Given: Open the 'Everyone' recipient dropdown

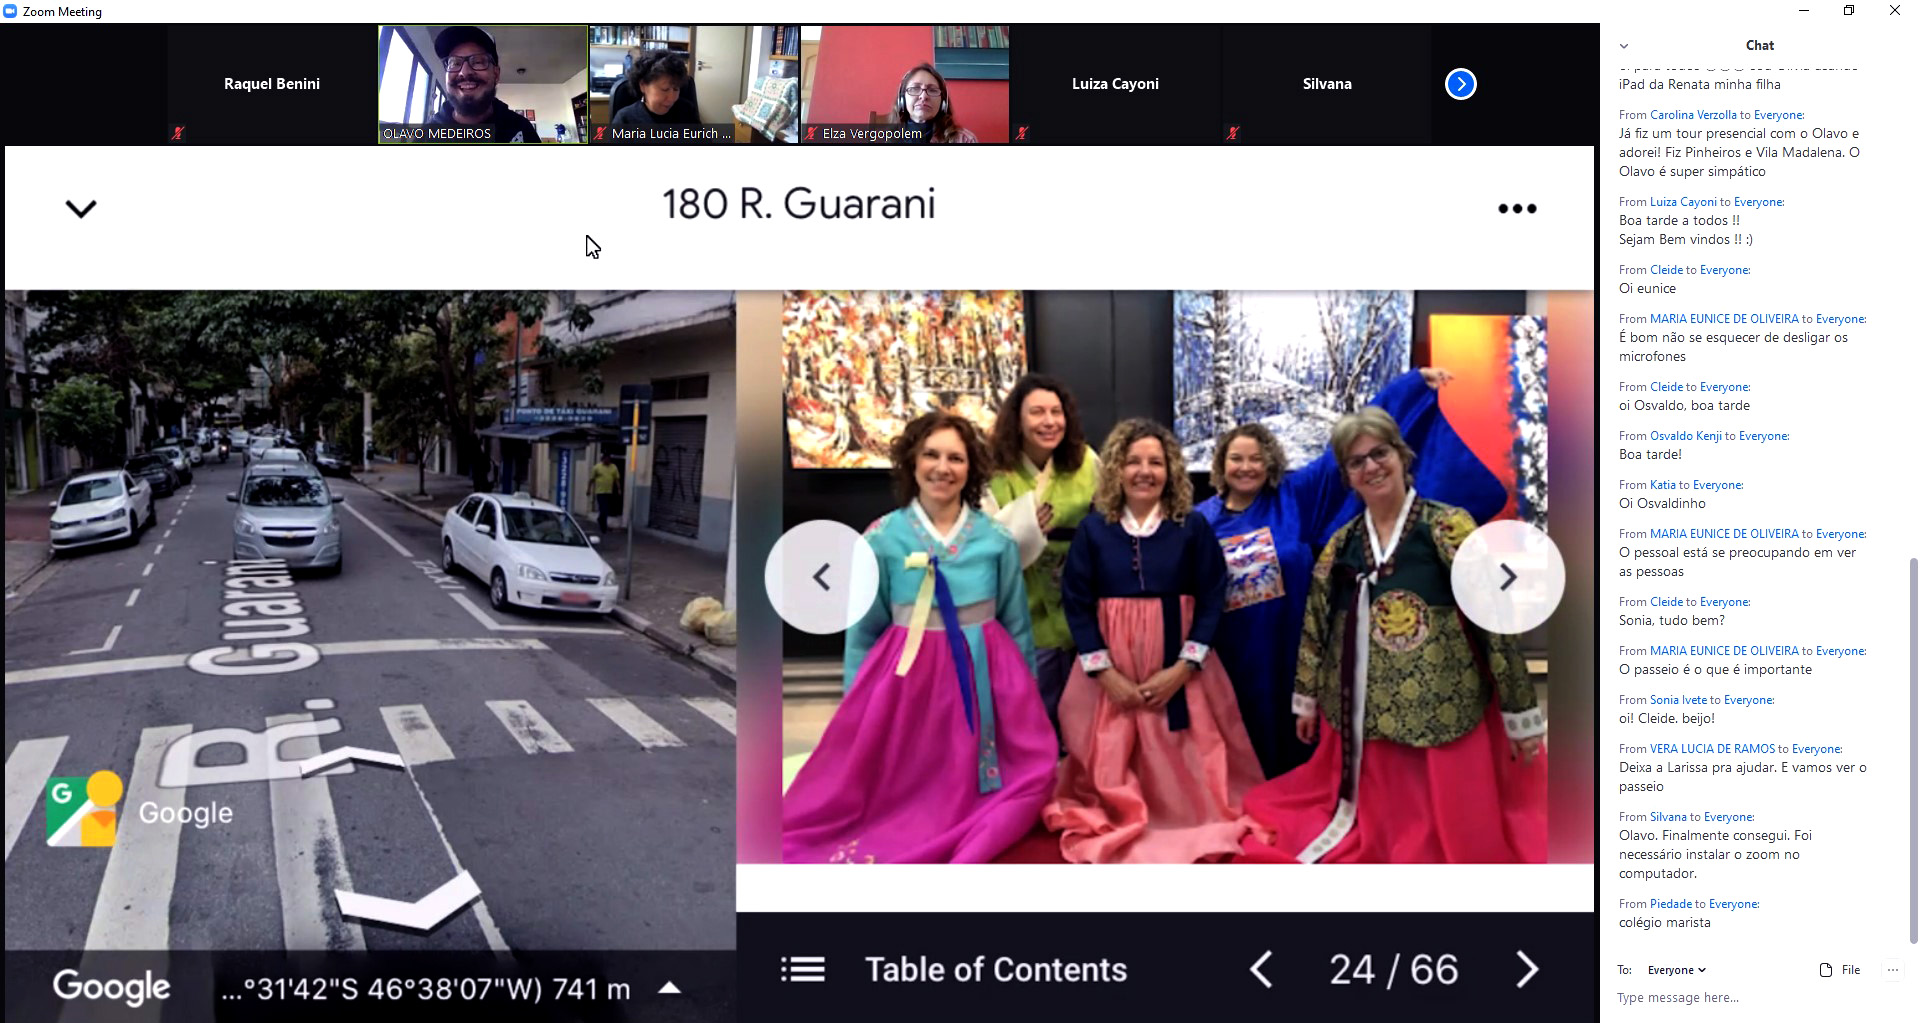Looking at the screenshot, I should [1676, 970].
